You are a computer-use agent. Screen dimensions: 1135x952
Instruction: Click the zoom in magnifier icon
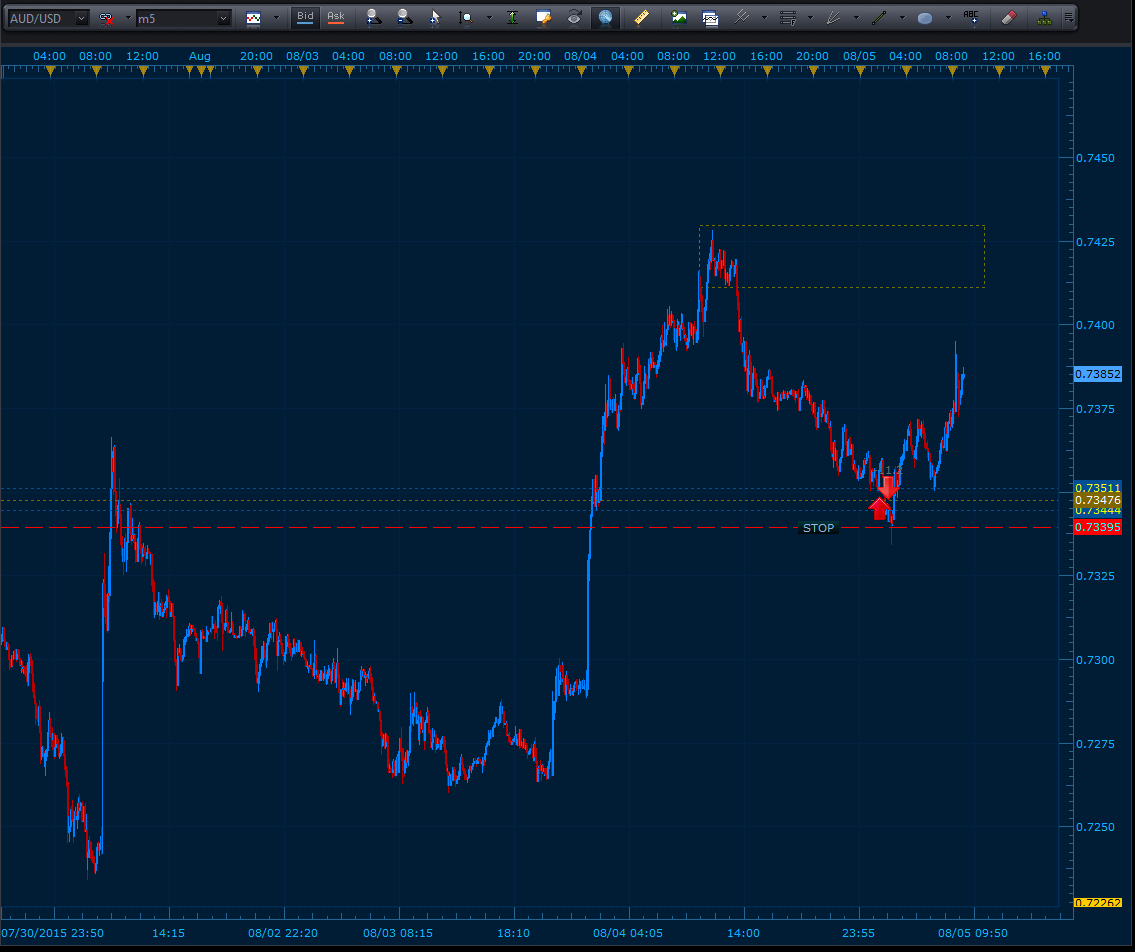click(x=373, y=17)
